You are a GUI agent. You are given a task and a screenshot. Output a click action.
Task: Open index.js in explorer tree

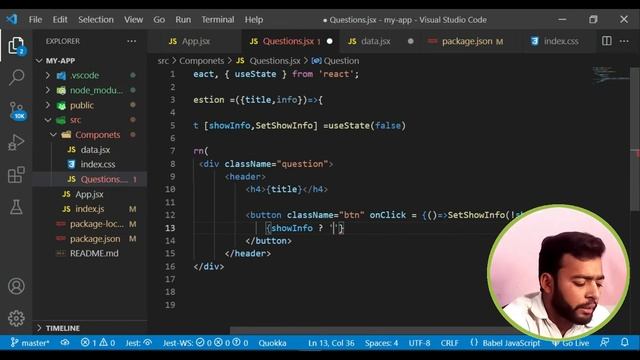click(x=90, y=209)
